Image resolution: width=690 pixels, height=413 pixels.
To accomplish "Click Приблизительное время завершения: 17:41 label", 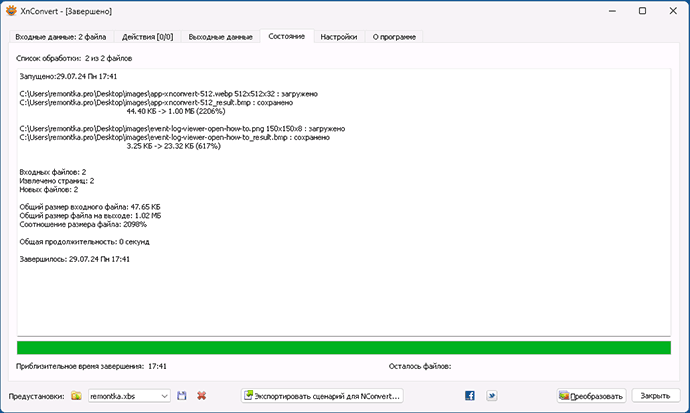I will 91,366.
